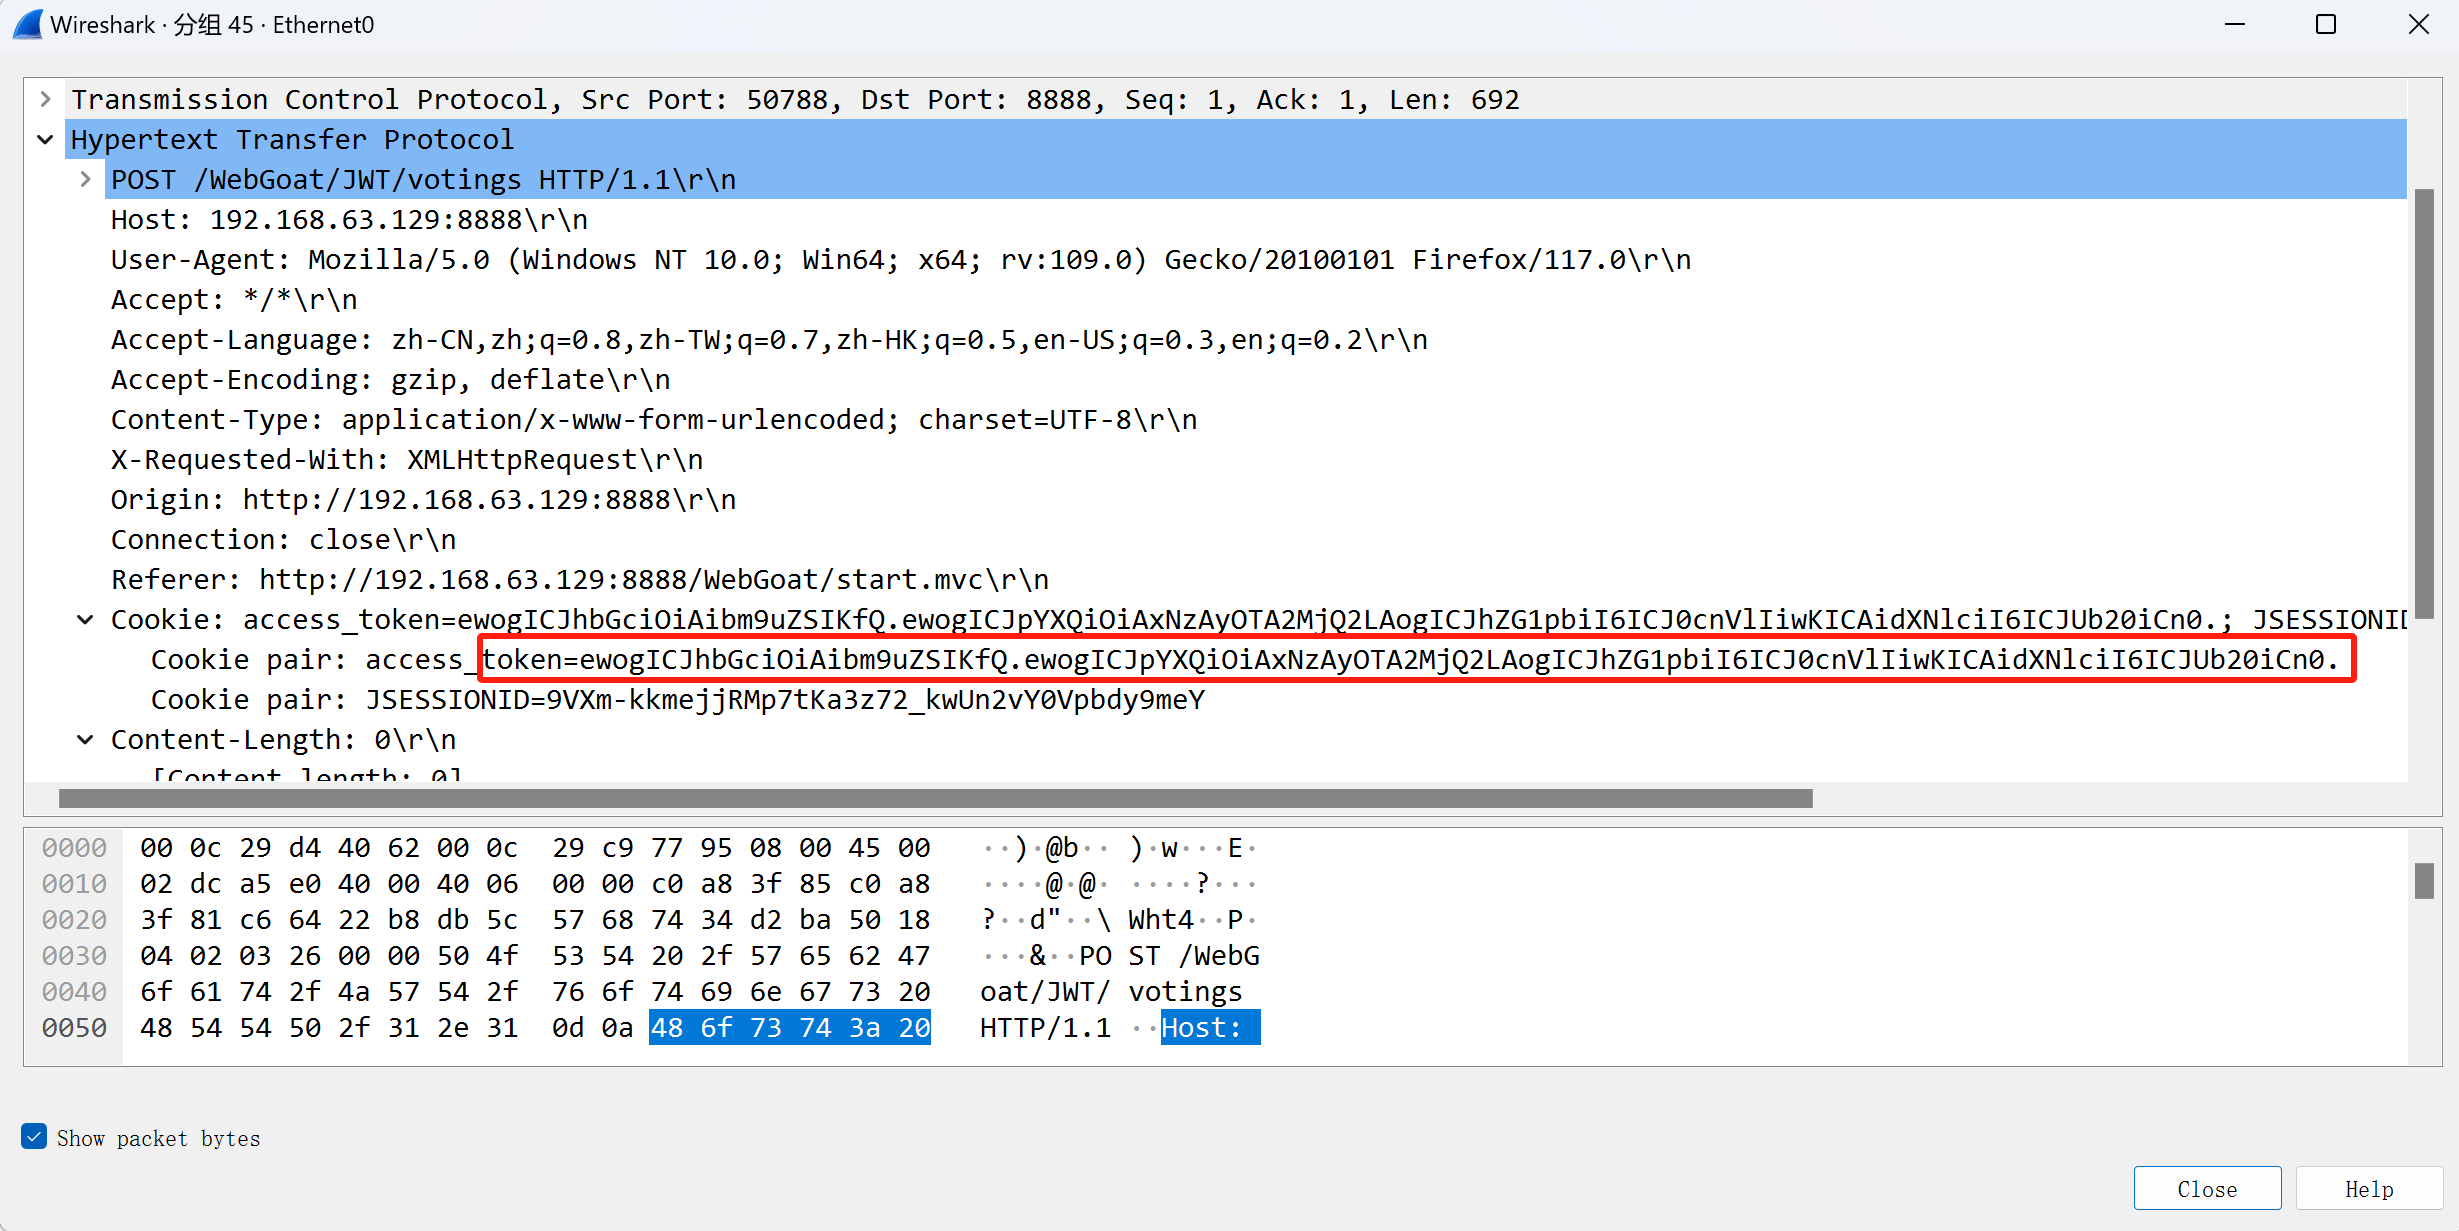
Task: Select the Cookie pair access_token line
Action: pos(1246,659)
